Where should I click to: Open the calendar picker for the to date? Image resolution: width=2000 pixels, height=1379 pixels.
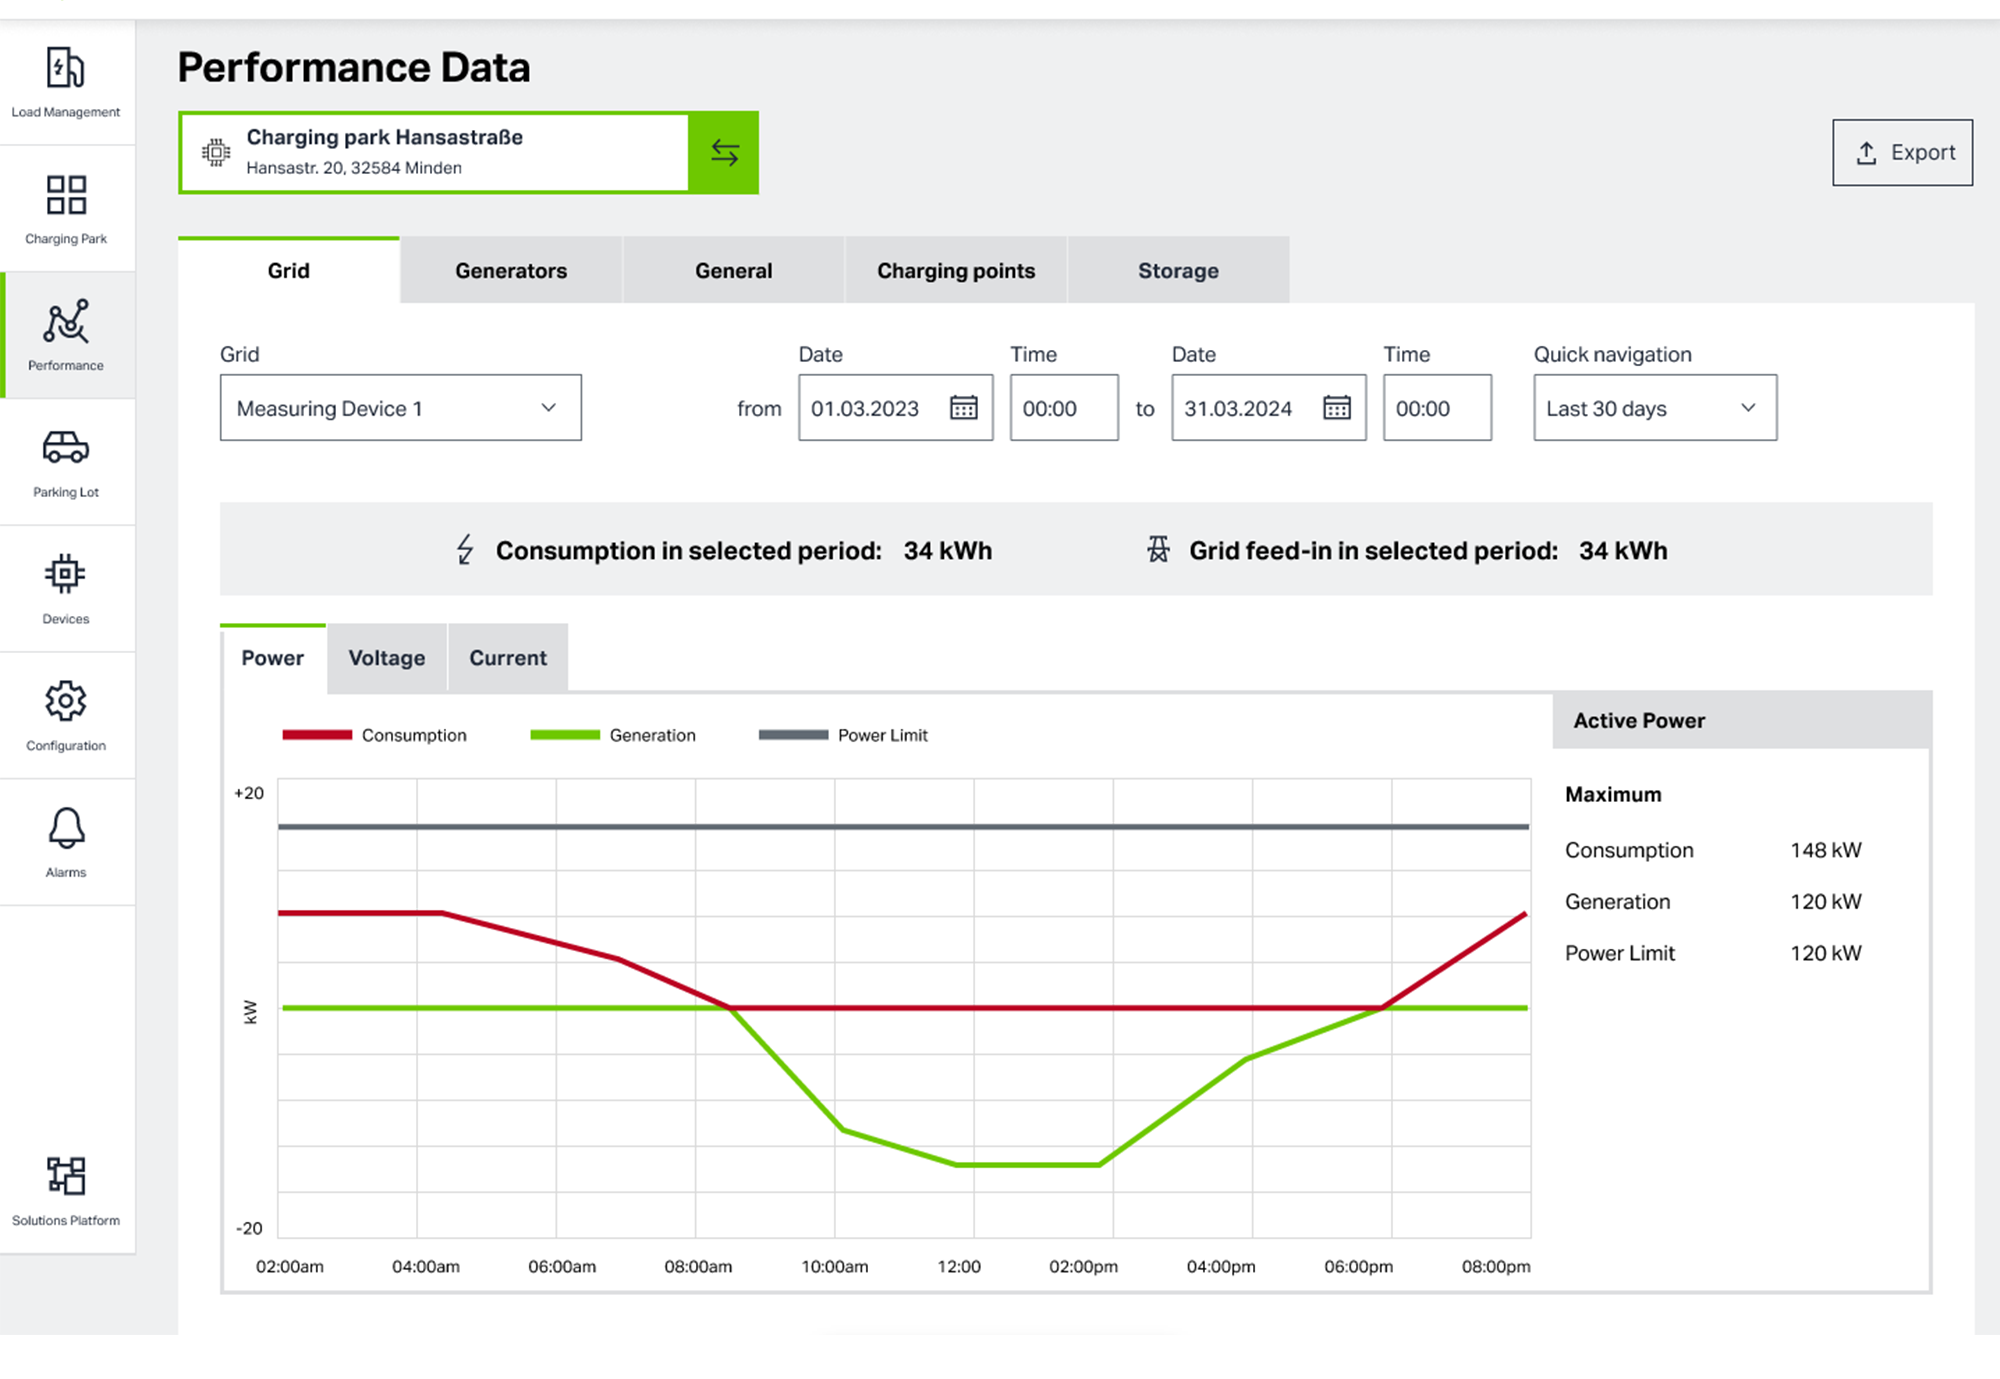point(1336,408)
